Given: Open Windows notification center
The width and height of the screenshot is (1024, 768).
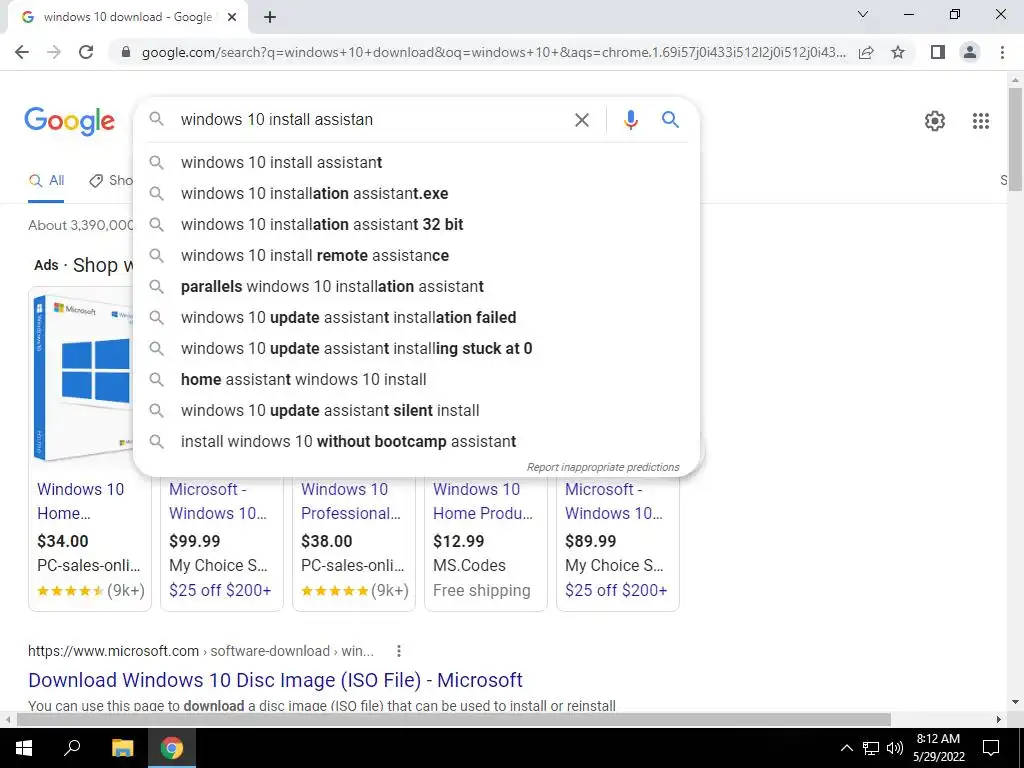Looking at the screenshot, I should coord(991,748).
